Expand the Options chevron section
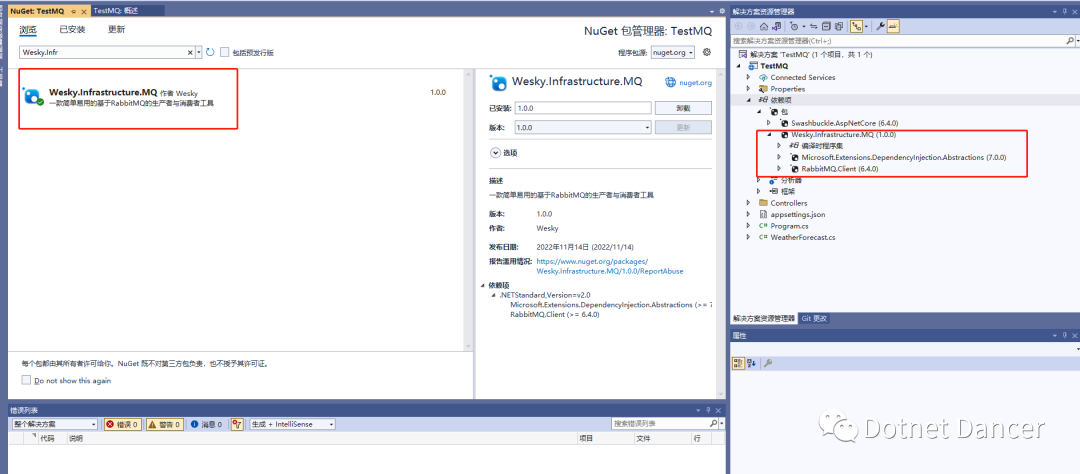The height and width of the screenshot is (474, 1080). tap(496, 153)
